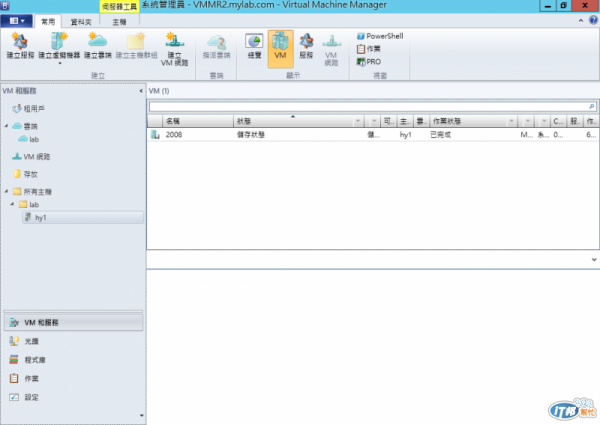Viewport: 600px width, 425px height.
Task: Click the 建立虛擬機器 (Create Virtual Machine) icon
Action: (59, 45)
